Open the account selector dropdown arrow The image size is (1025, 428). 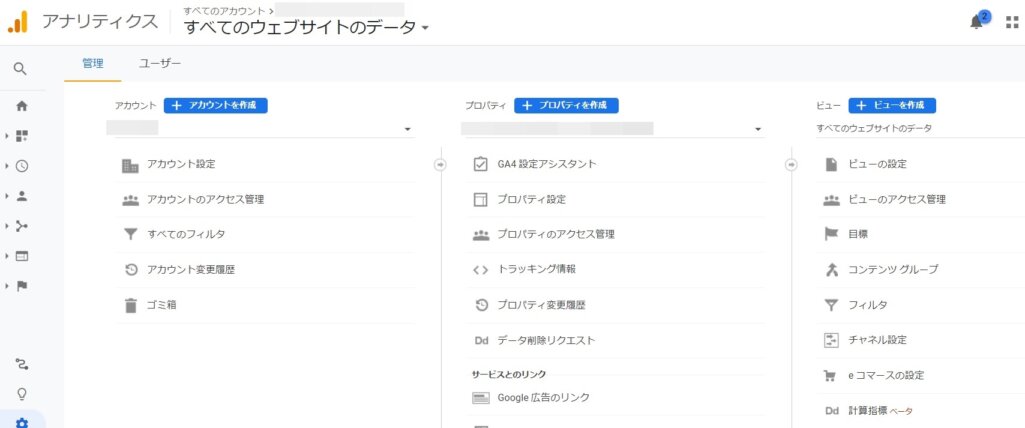tap(408, 129)
